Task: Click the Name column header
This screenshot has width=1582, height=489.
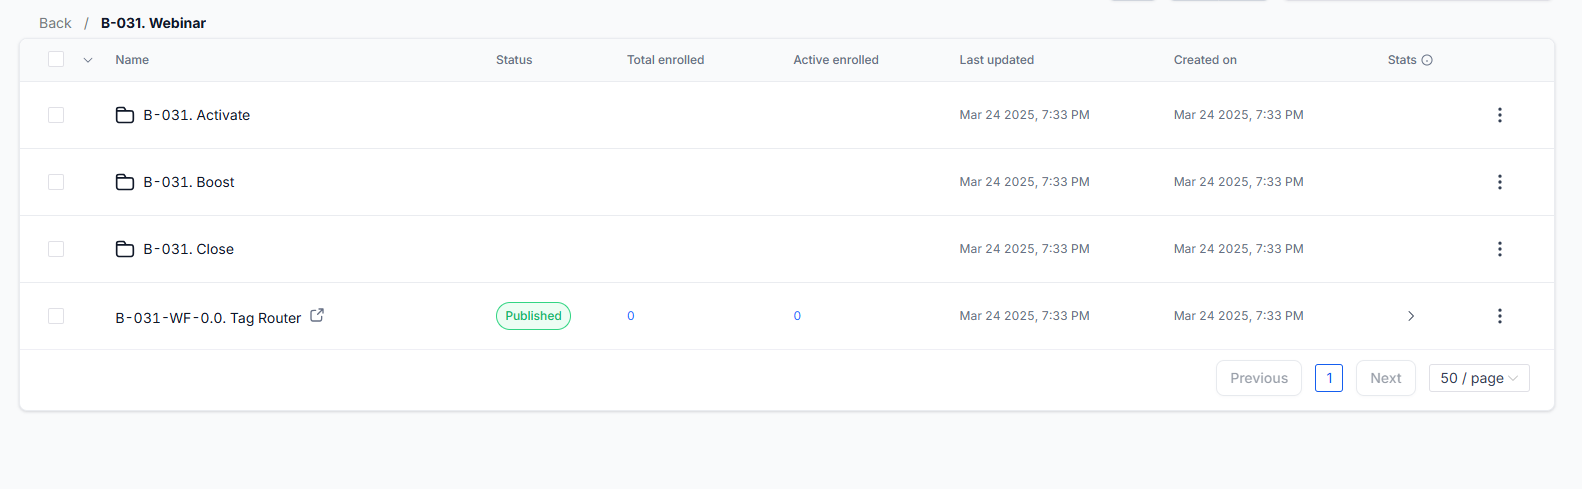Action: point(132,60)
